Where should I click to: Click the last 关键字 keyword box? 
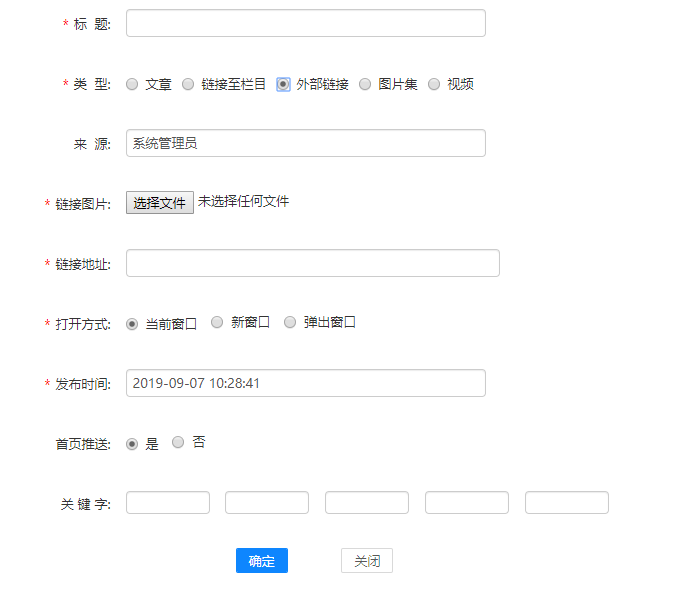tap(567, 503)
